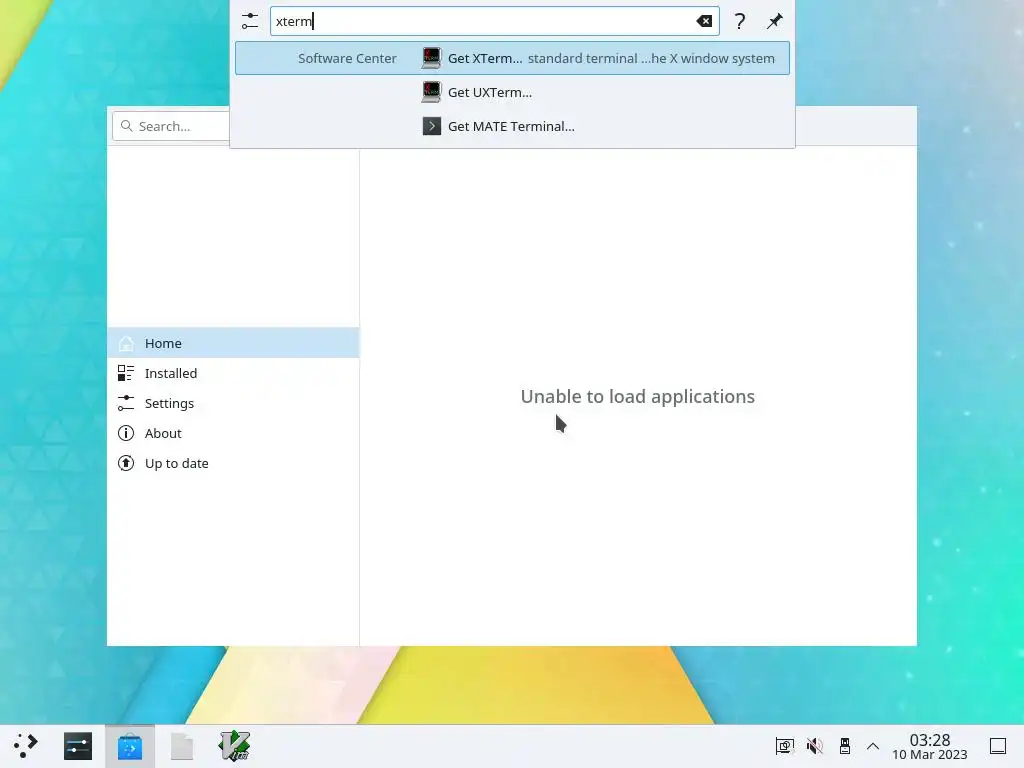The image size is (1024, 768).
Task: Click Unable to load applications message
Action: click(637, 396)
